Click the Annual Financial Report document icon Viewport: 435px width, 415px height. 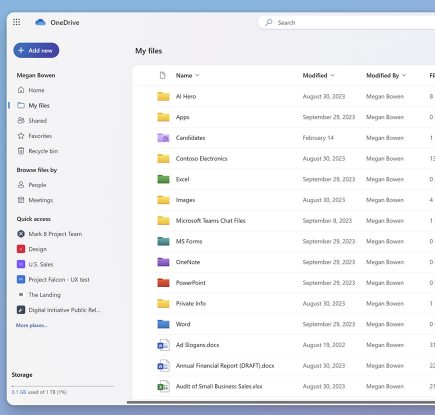163,366
